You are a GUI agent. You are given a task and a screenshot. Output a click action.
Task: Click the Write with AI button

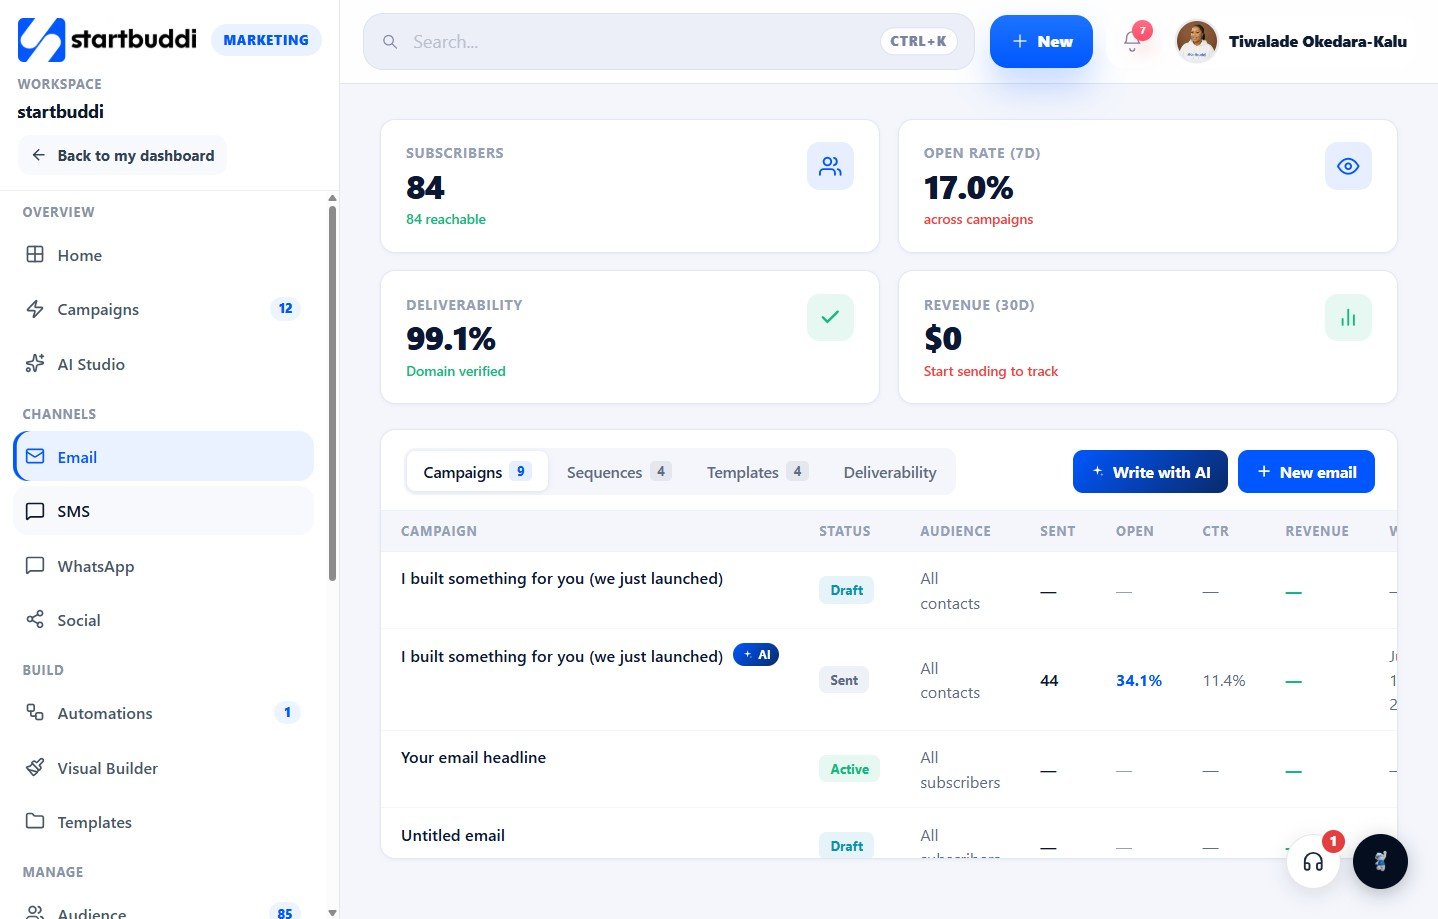coord(1150,472)
